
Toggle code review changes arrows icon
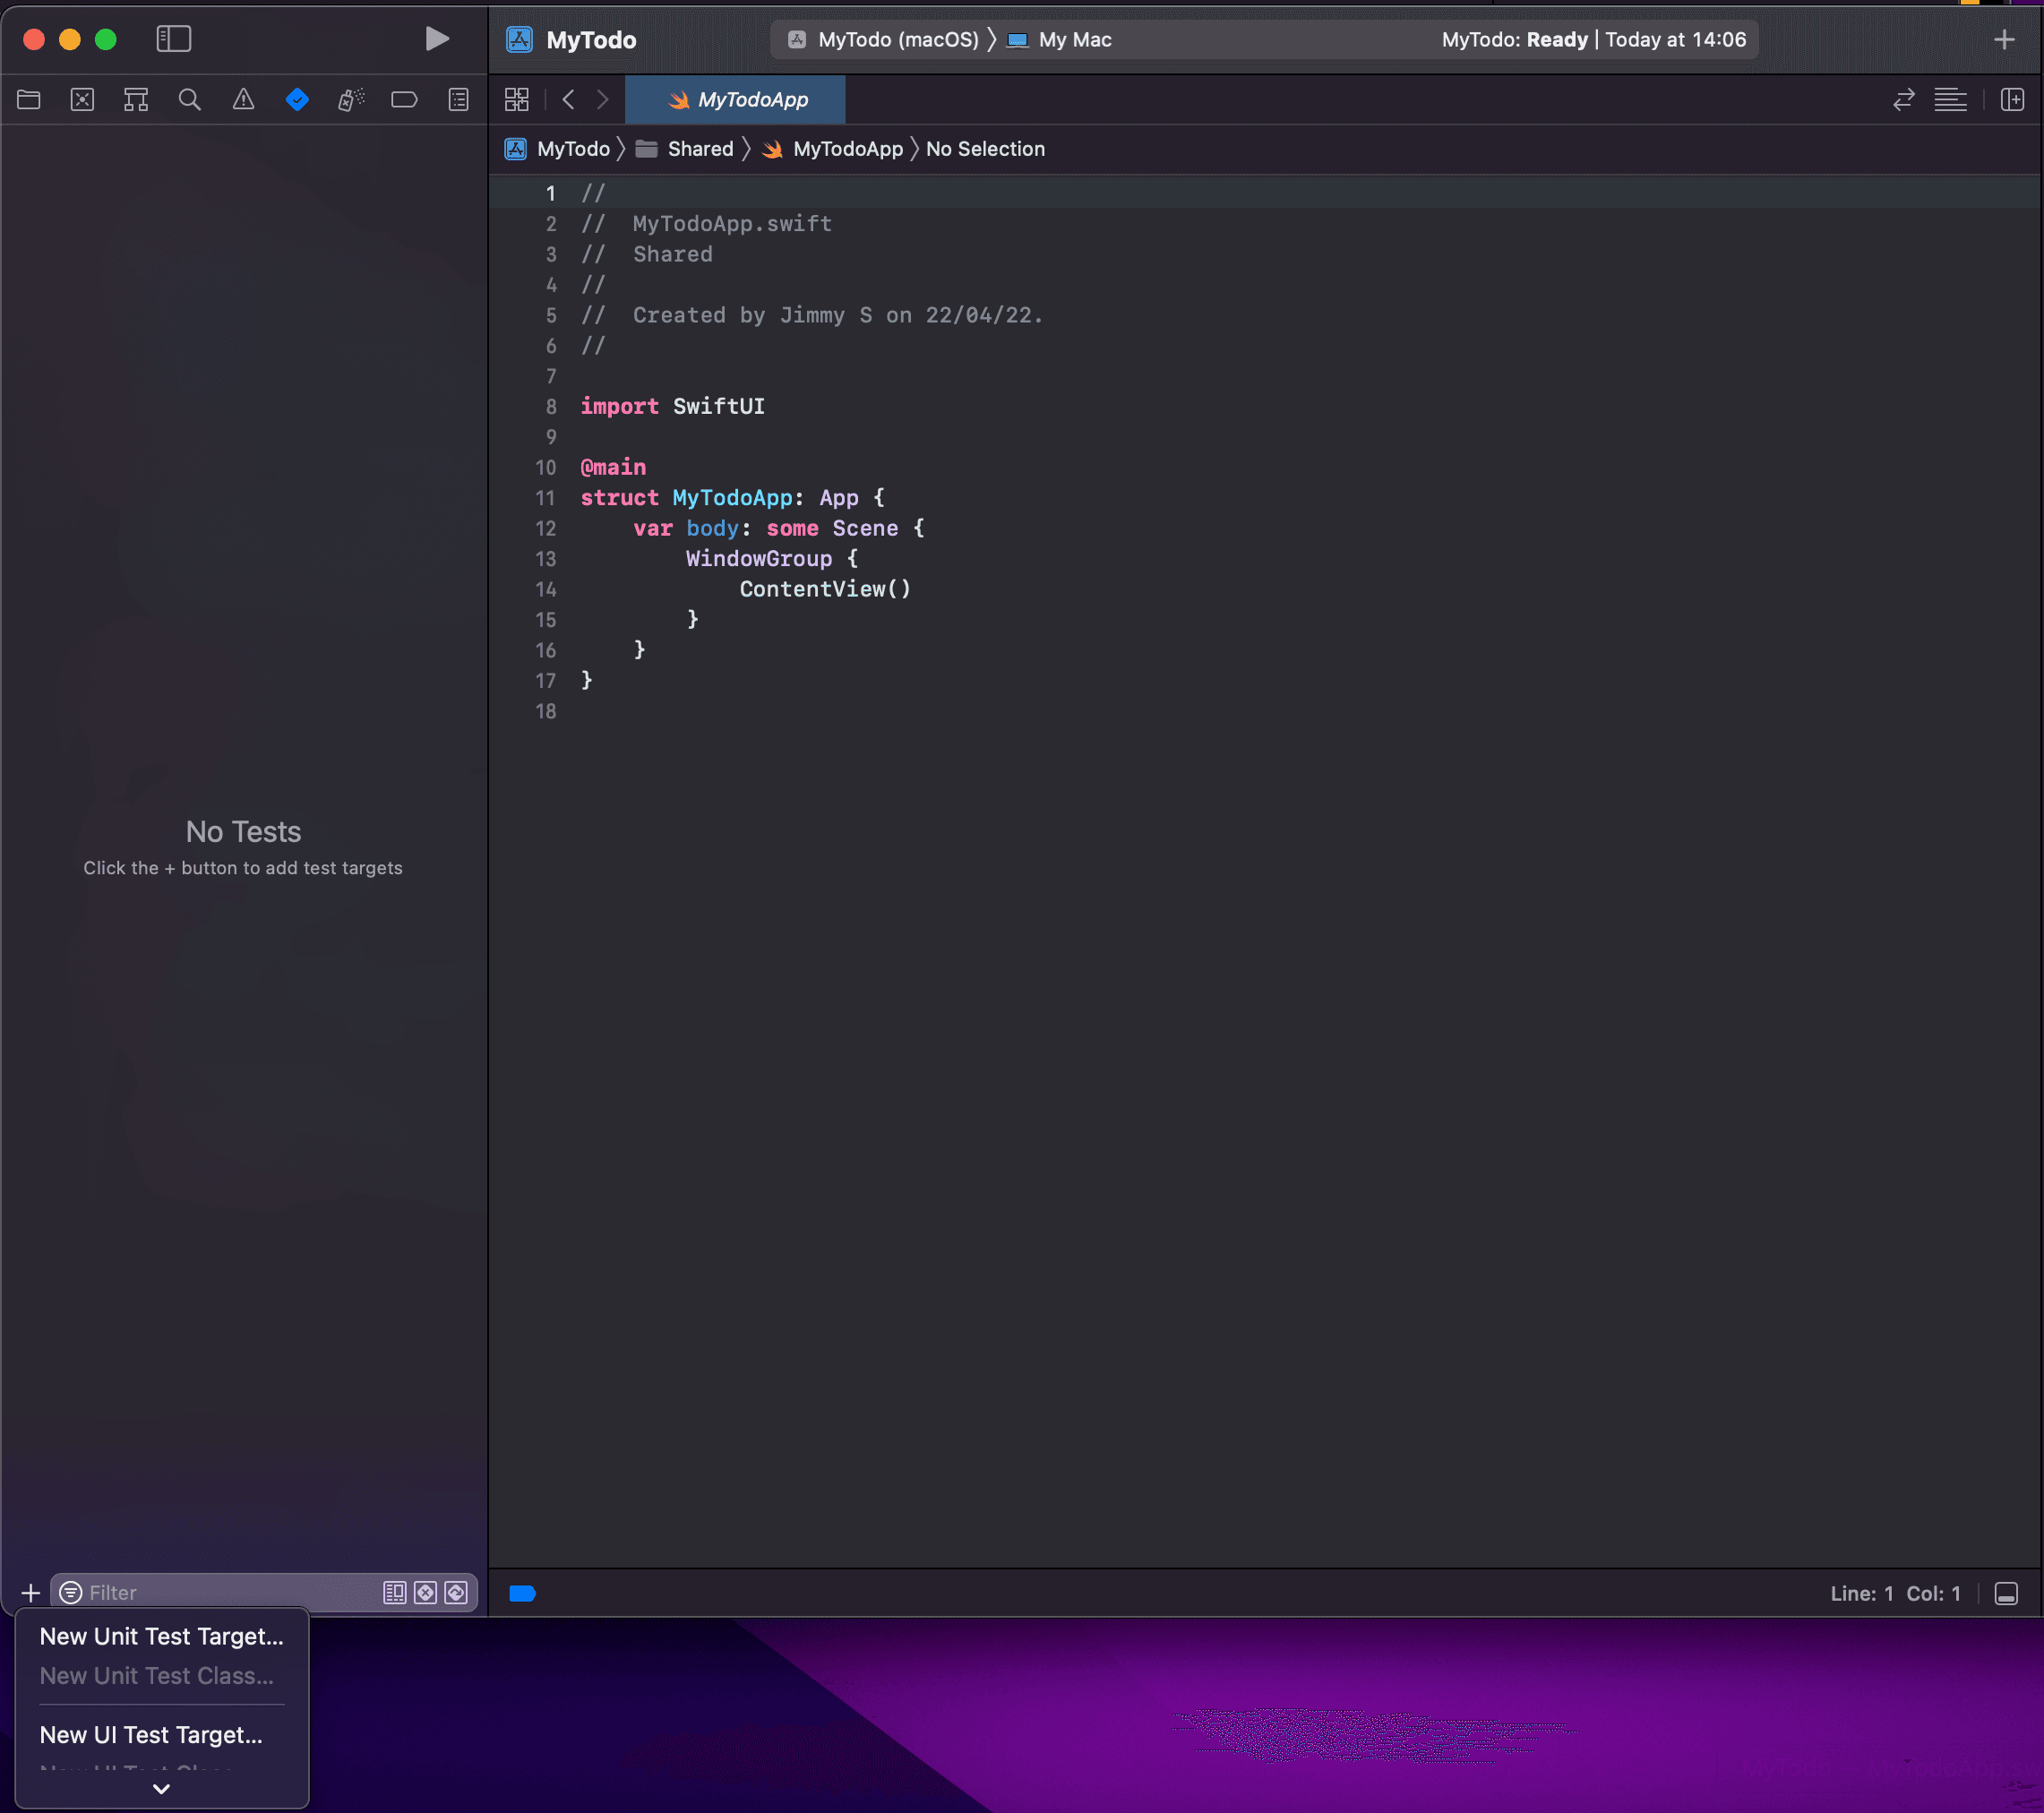pyautogui.click(x=1903, y=99)
